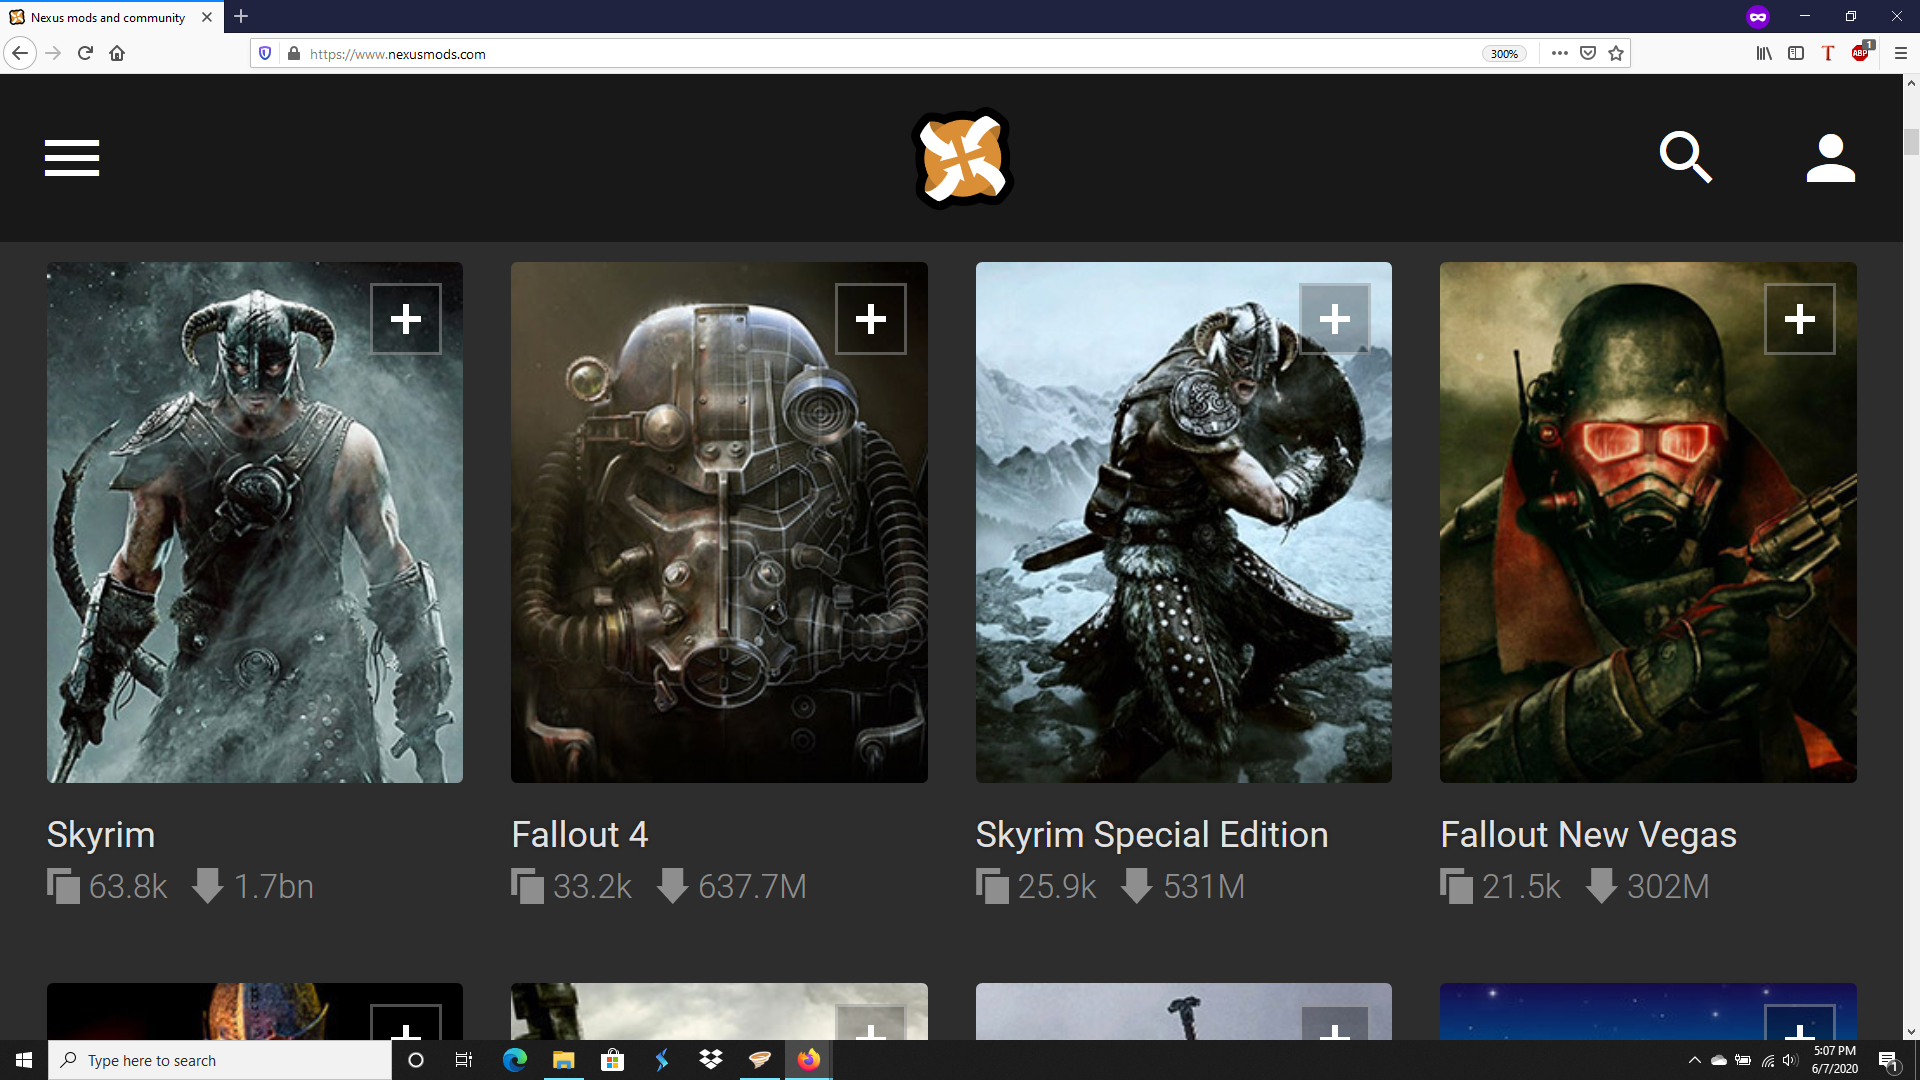Image resolution: width=1920 pixels, height=1080 pixels.
Task: Bookmark this page with the star
Action: (x=1616, y=53)
